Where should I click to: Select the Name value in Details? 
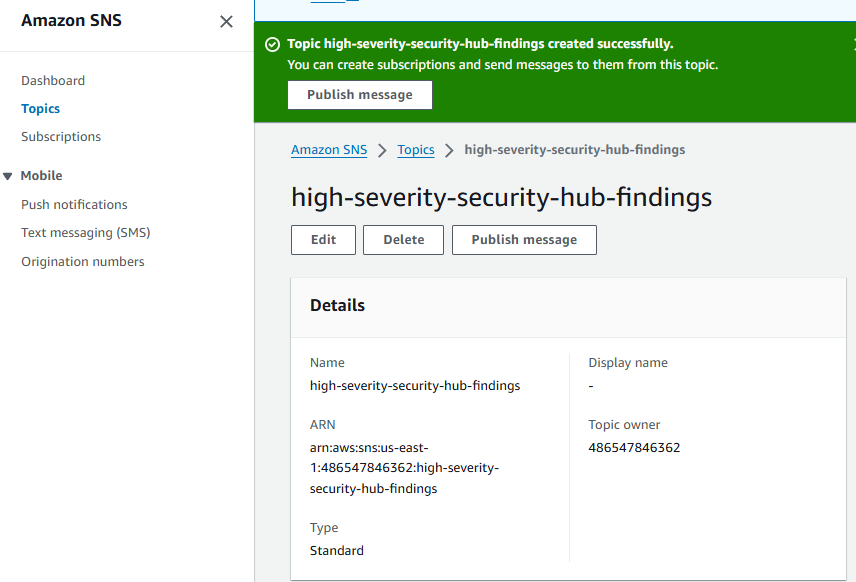tap(415, 386)
